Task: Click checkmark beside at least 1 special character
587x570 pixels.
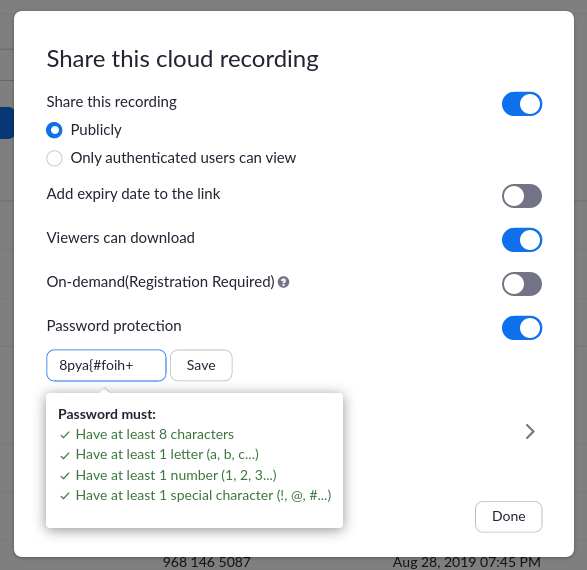Action: click(65, 496)
